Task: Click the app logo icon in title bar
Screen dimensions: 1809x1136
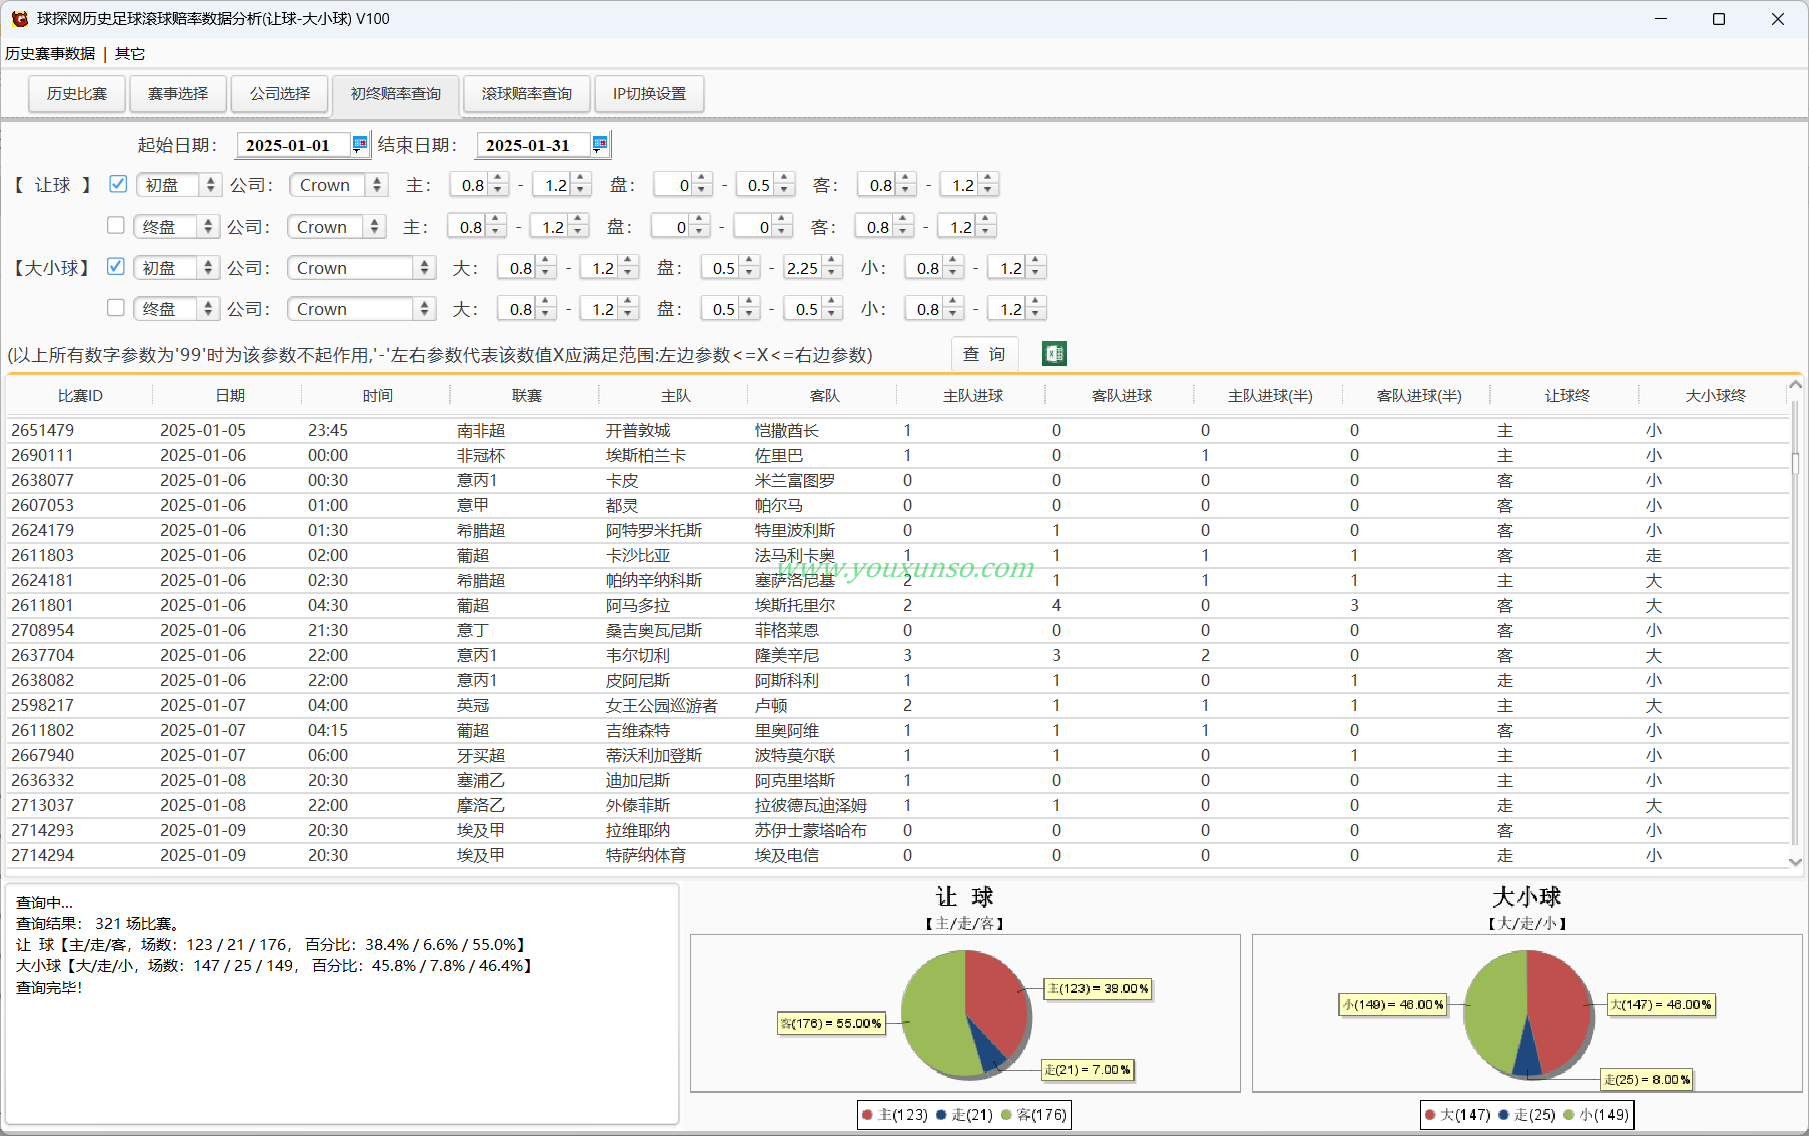Action: coord(19,19)
